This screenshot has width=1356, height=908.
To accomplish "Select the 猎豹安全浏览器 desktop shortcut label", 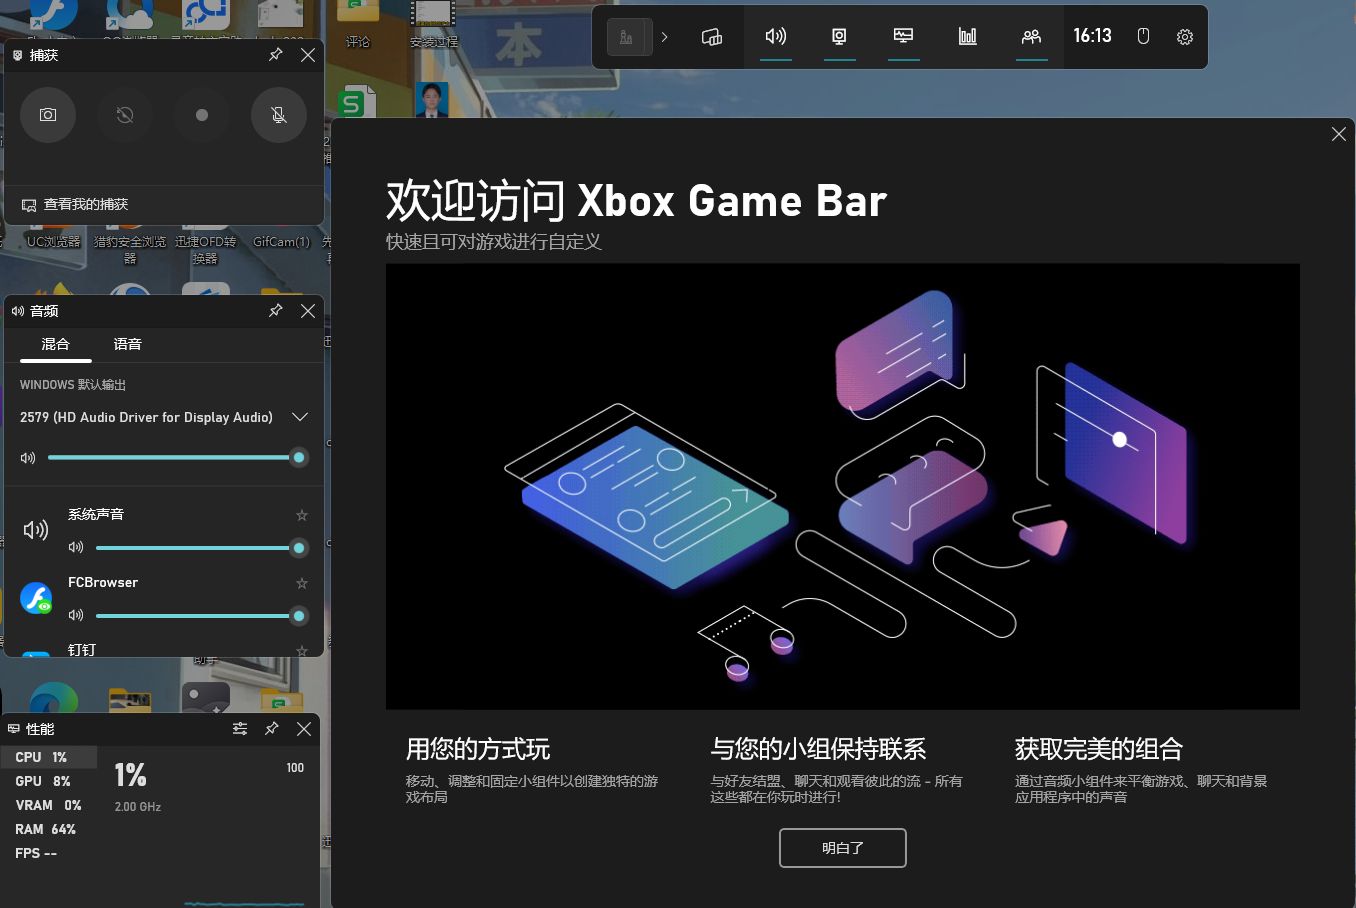I will (x=130, y=250).
